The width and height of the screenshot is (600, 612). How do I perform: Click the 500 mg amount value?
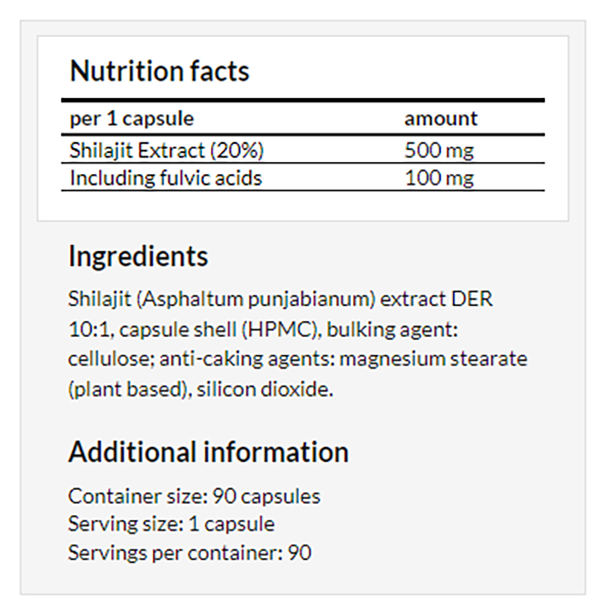[x=439, y=151]
